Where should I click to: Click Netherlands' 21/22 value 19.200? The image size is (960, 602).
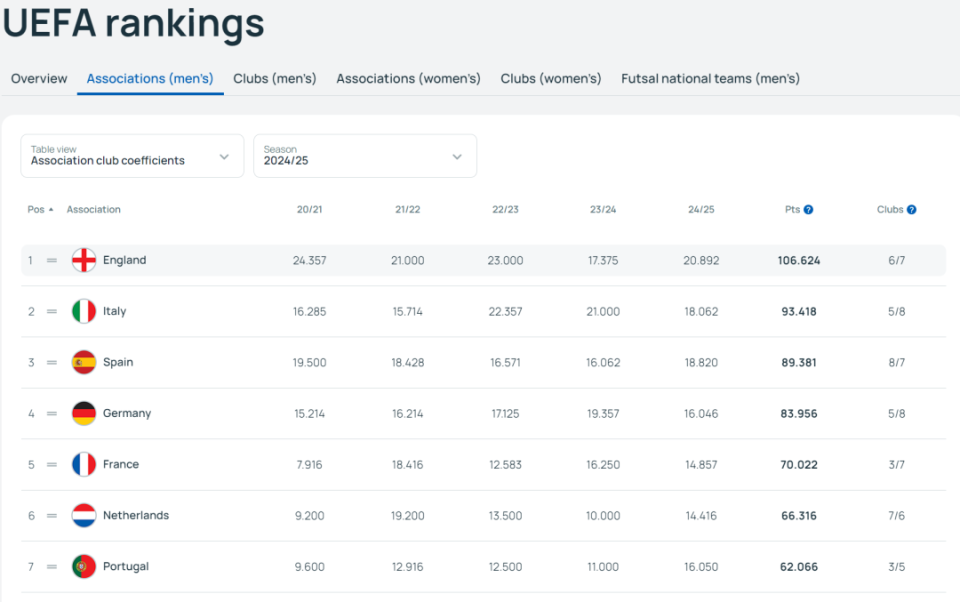[x=408, y=516]
